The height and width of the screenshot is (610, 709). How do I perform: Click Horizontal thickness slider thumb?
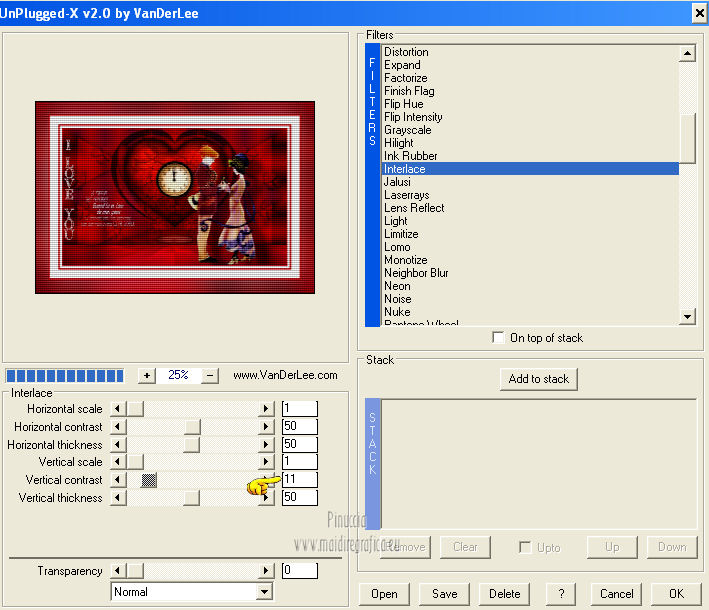pyautogui.click(x=192, y=444)
